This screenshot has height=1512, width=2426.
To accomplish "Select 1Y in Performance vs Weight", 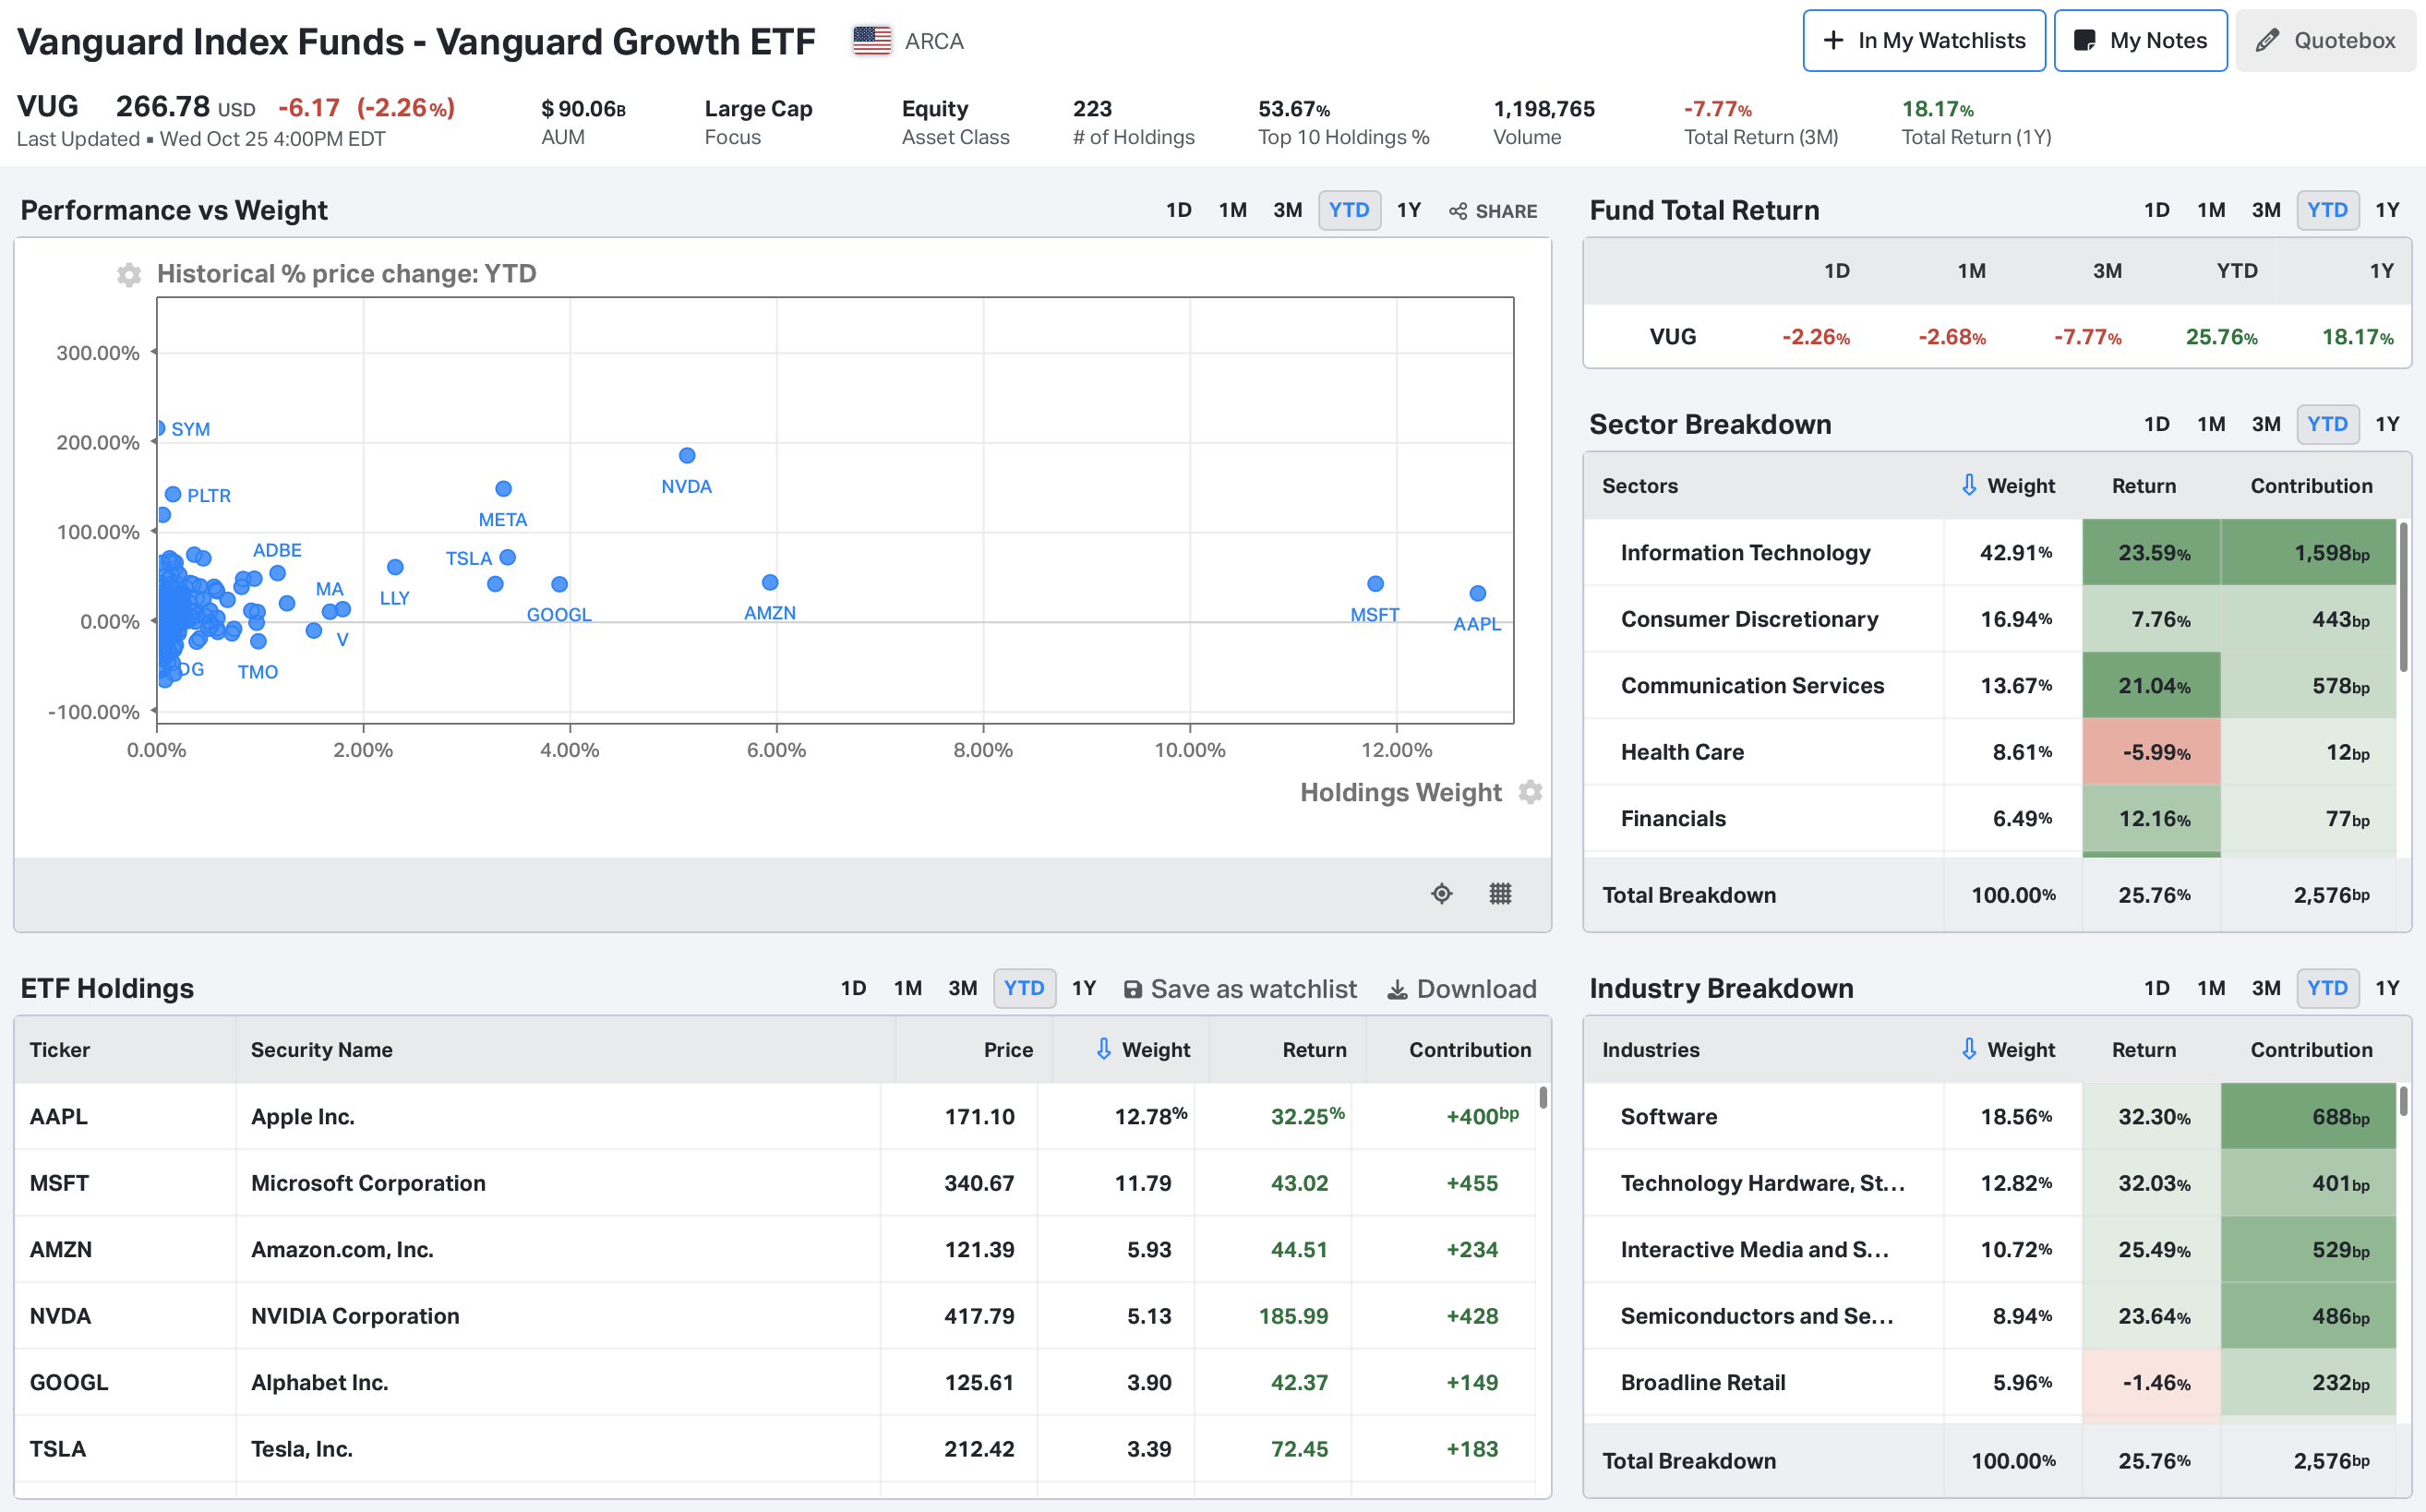I will 1408,210.
